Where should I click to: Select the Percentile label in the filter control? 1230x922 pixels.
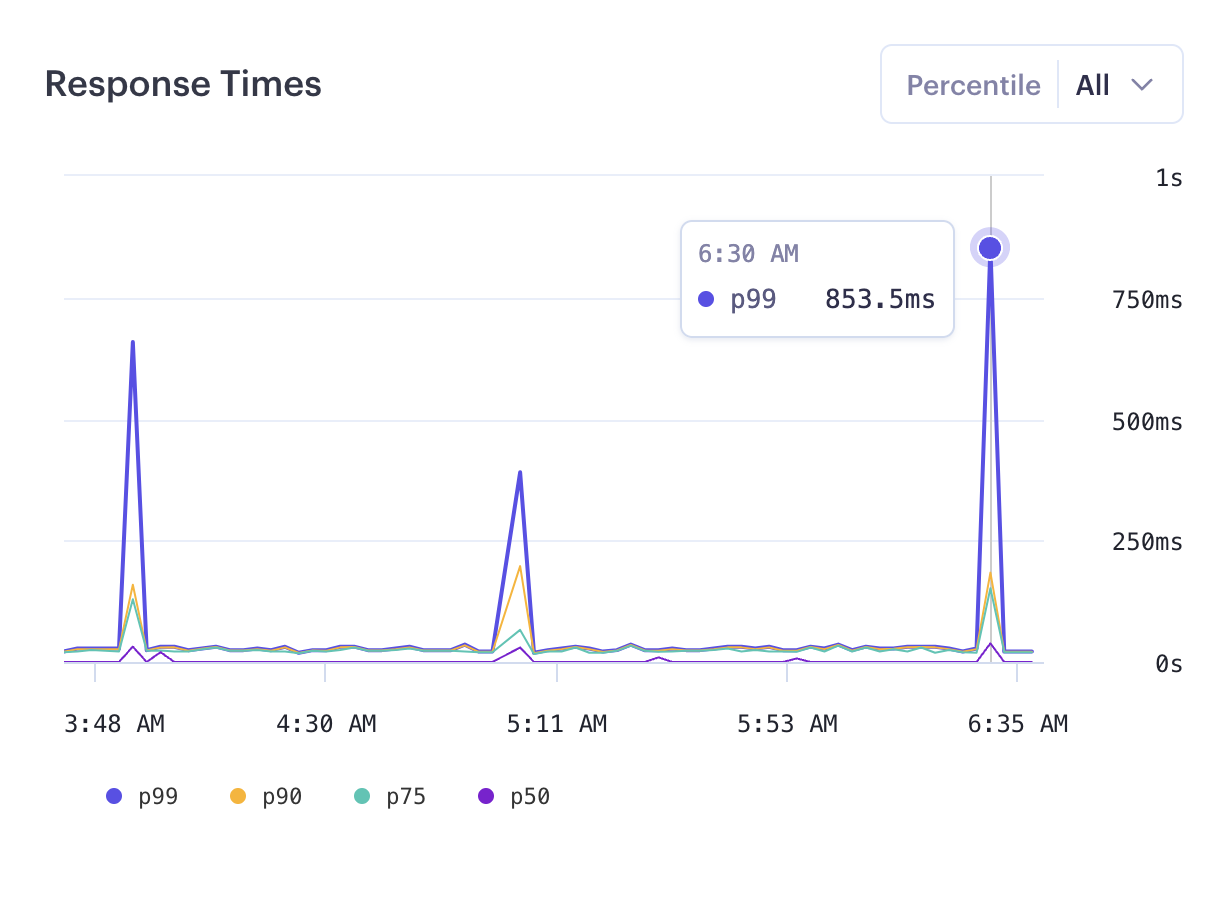point(973,85)
